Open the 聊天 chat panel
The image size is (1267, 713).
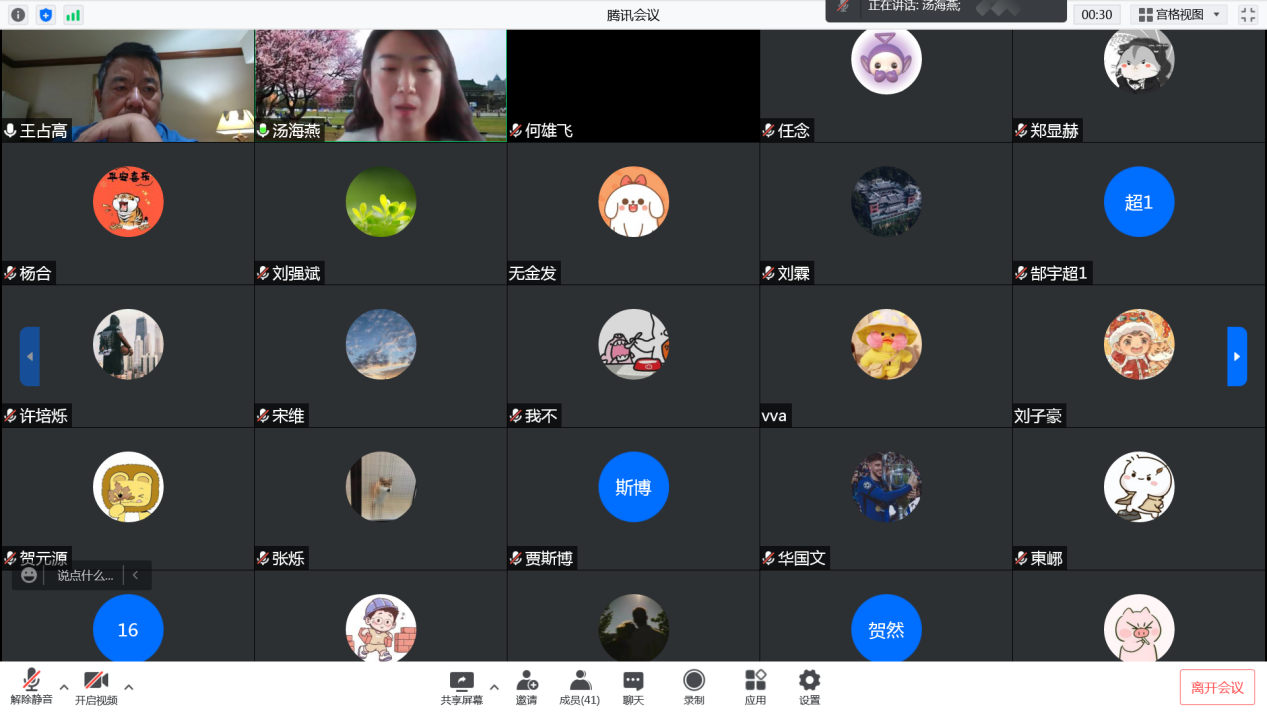coord(632,687)
